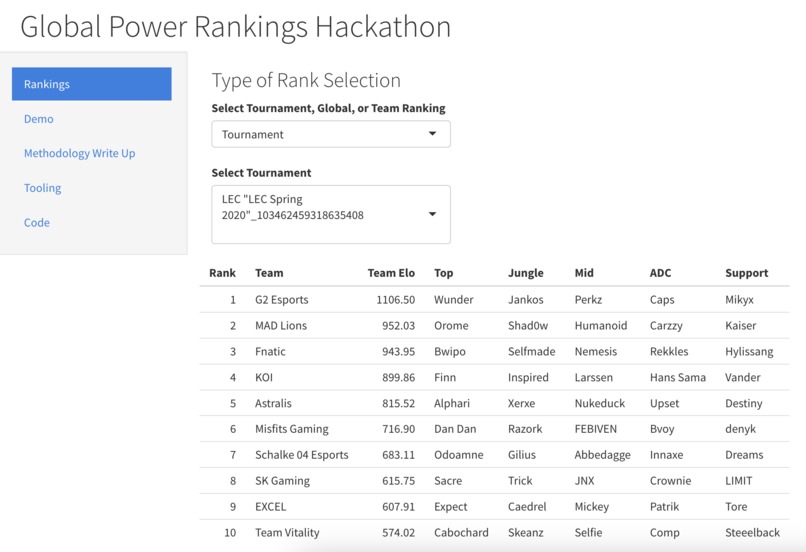Open the Tournament ranking type dropdown

click(331, 134)
